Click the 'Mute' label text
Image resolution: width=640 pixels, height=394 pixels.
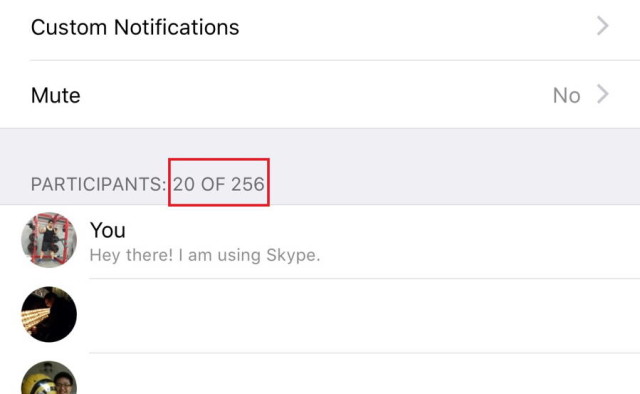56,96
